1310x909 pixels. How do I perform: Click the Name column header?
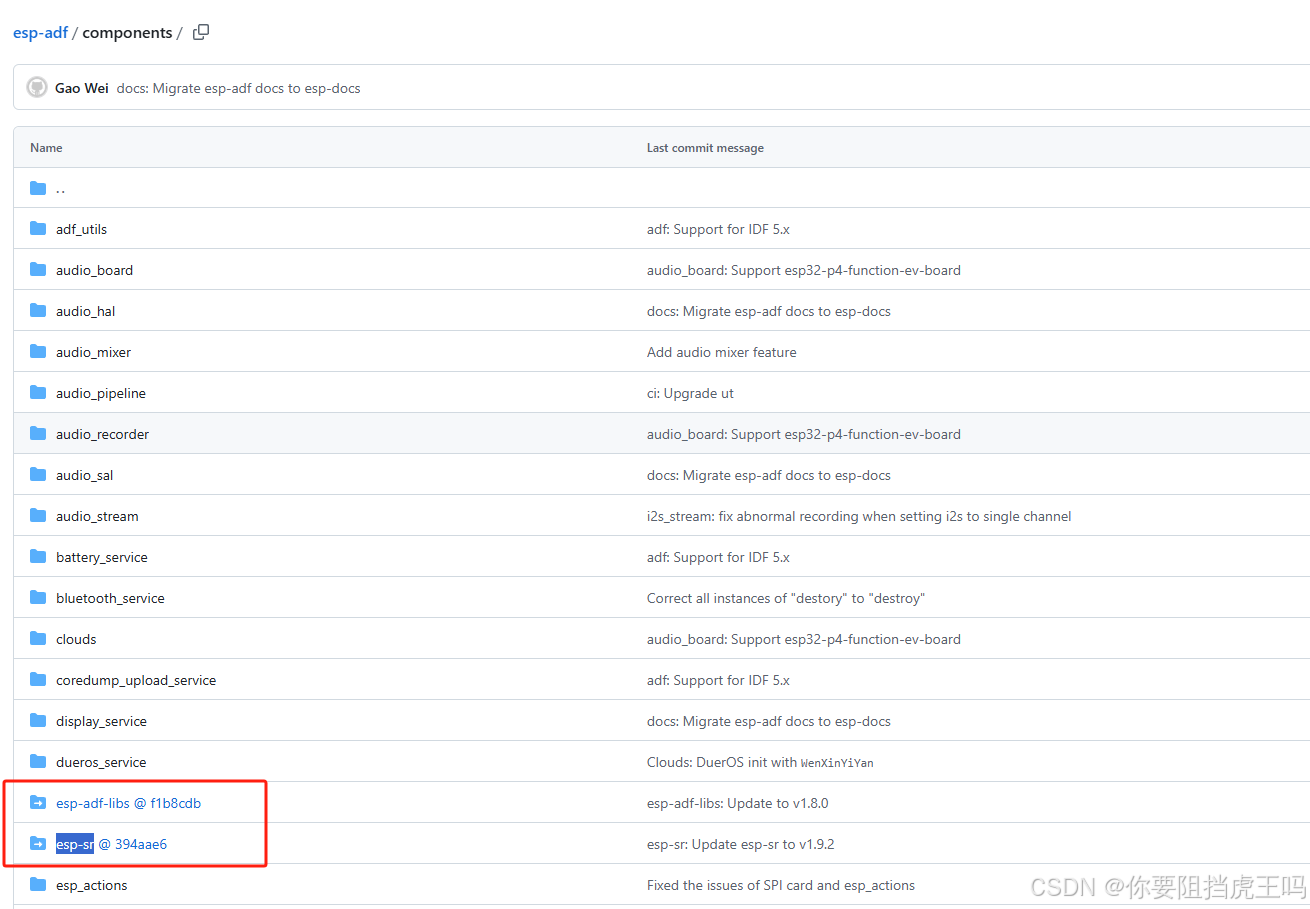coord(46,147)
